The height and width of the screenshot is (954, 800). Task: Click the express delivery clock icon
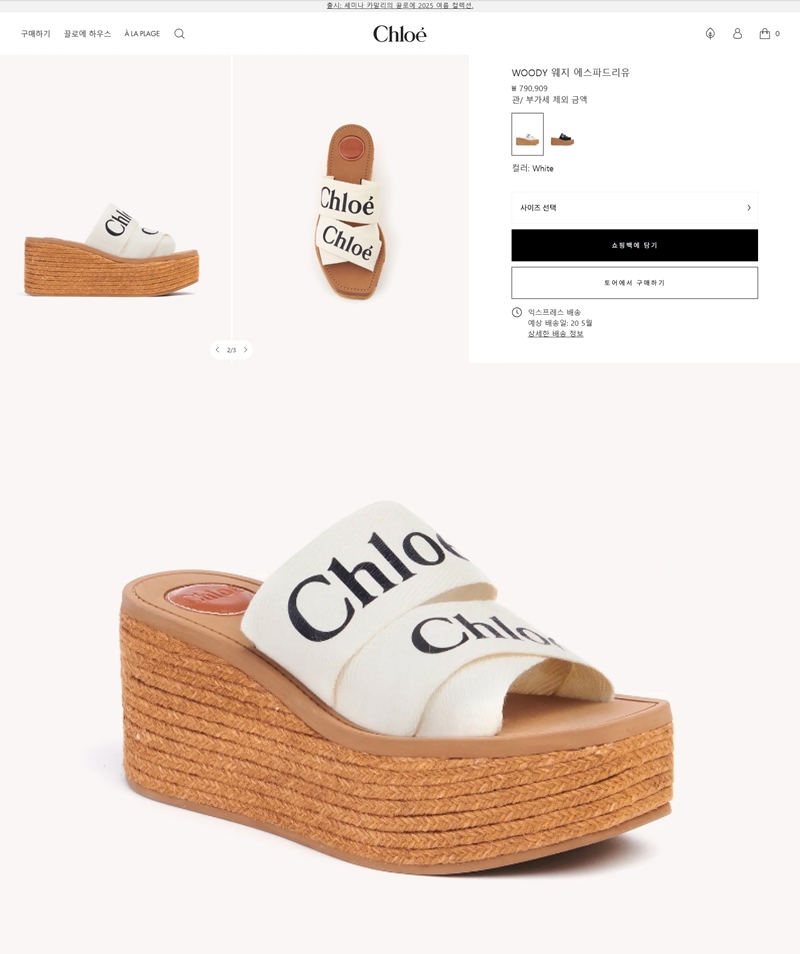pyautogui.click(x=517, y=312)
